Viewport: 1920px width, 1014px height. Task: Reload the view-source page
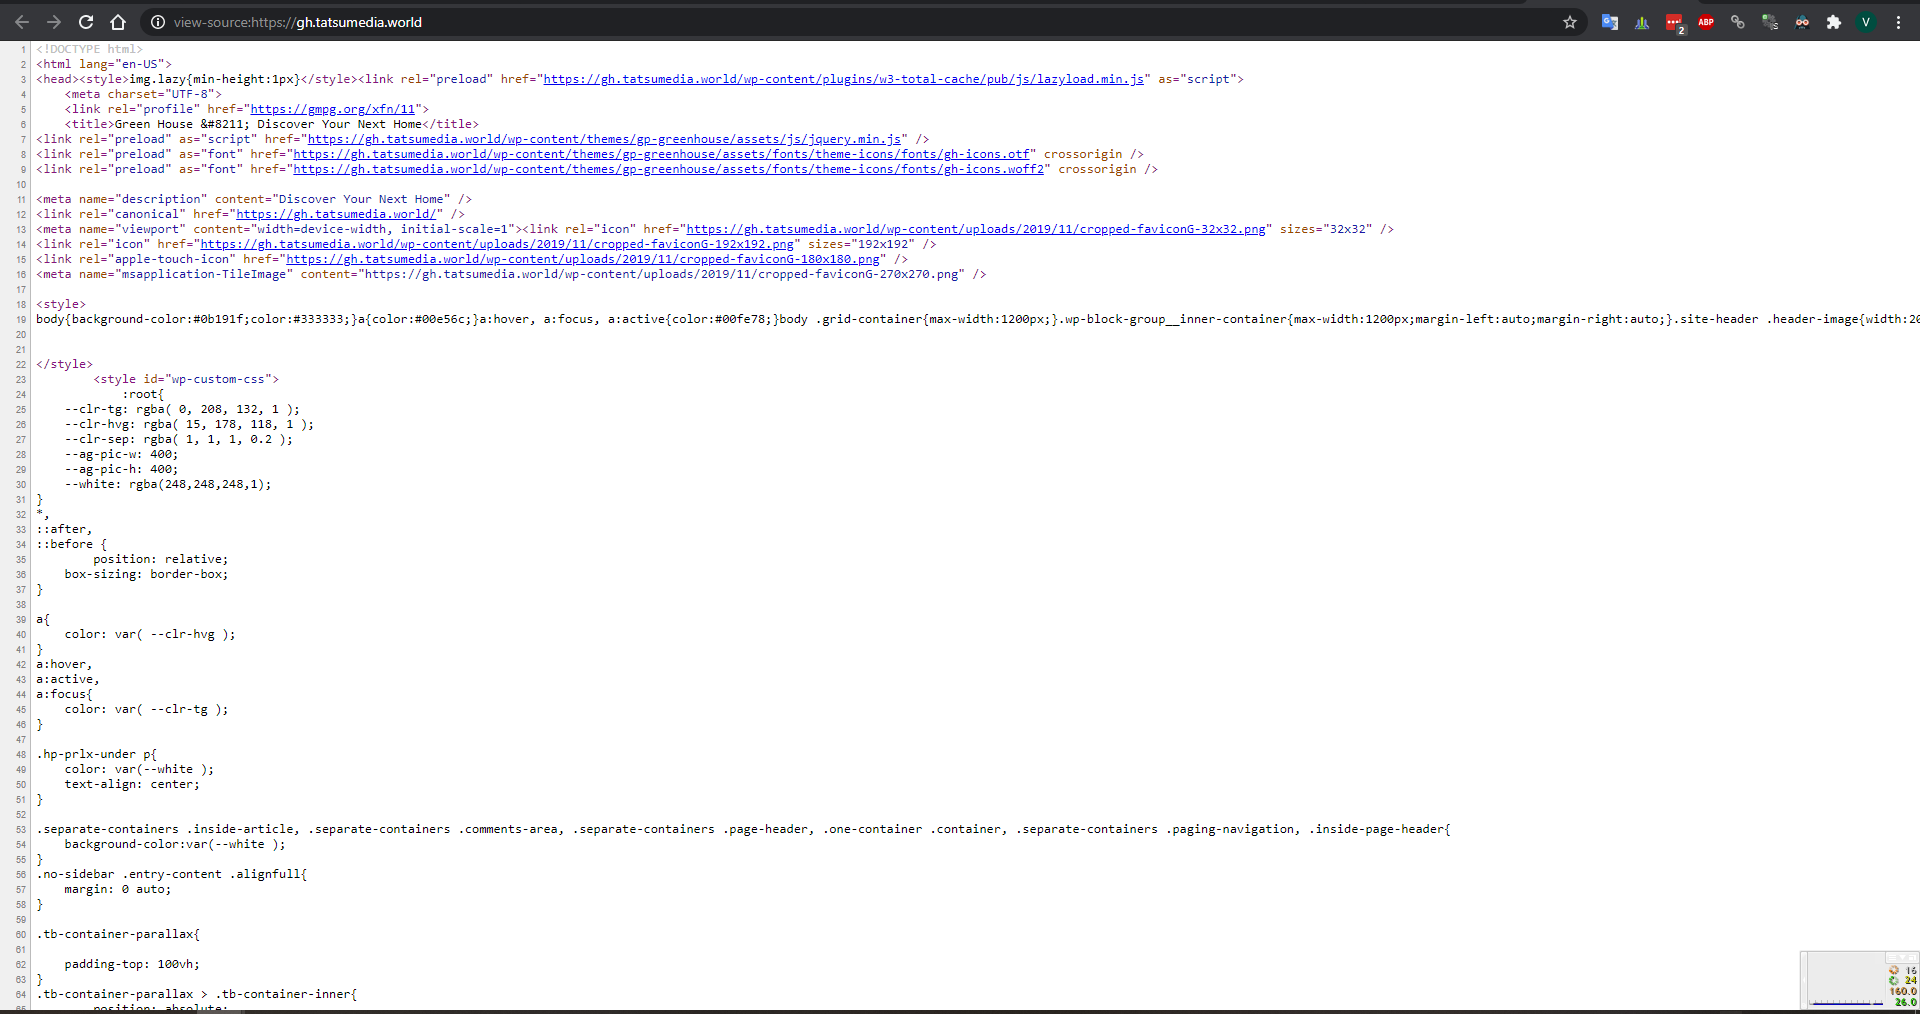tap(86, 22)
